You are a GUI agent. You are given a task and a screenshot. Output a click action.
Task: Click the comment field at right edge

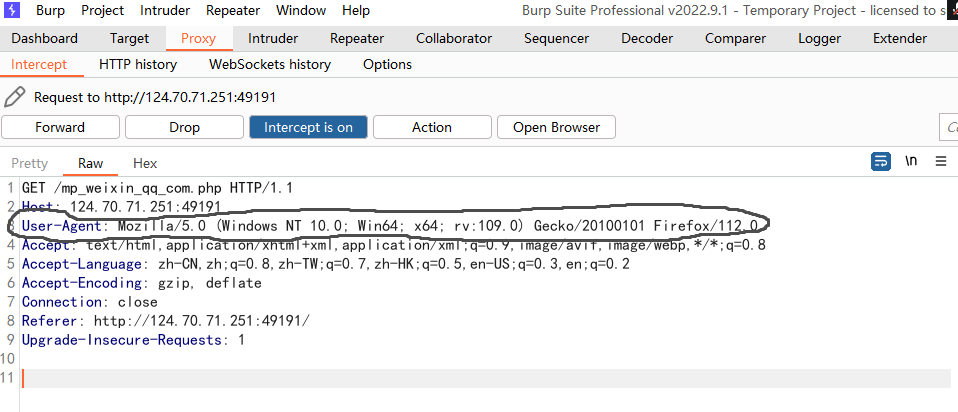click(x=949, y=127)
